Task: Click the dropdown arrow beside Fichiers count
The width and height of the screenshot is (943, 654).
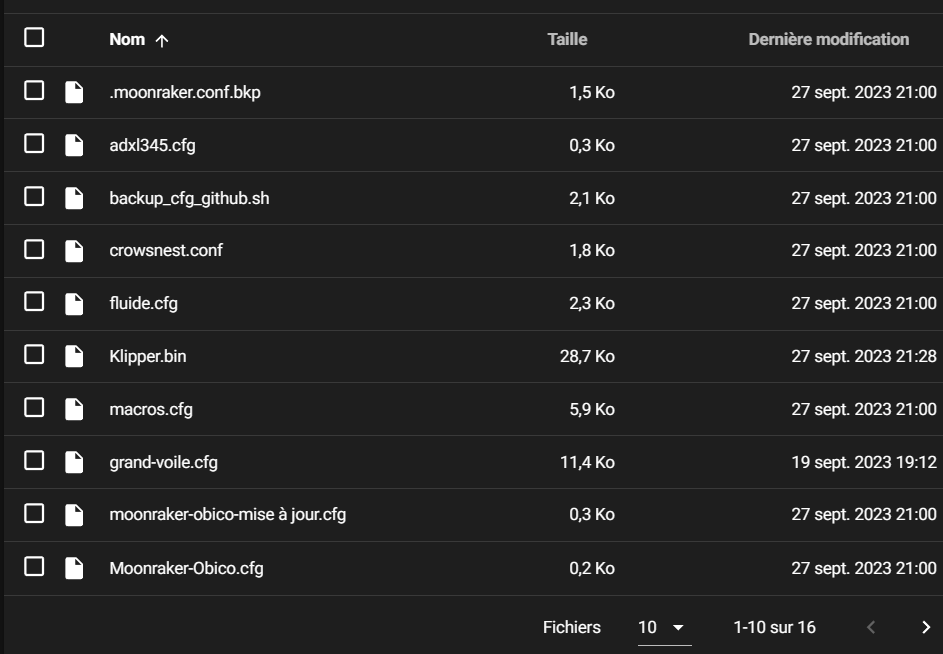Action: tap(678, 628)
